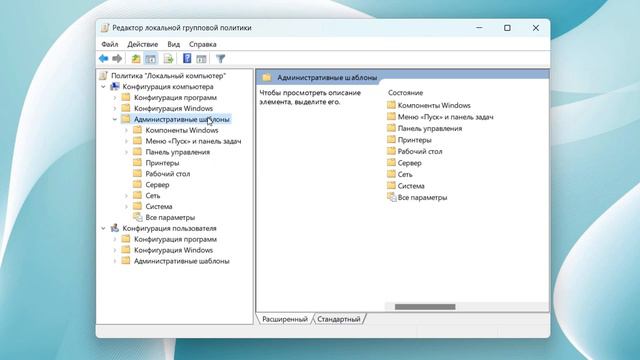640x360 pixels.
Task: Select Рабочий стол in the tree
Action: [x=168, y=174]
